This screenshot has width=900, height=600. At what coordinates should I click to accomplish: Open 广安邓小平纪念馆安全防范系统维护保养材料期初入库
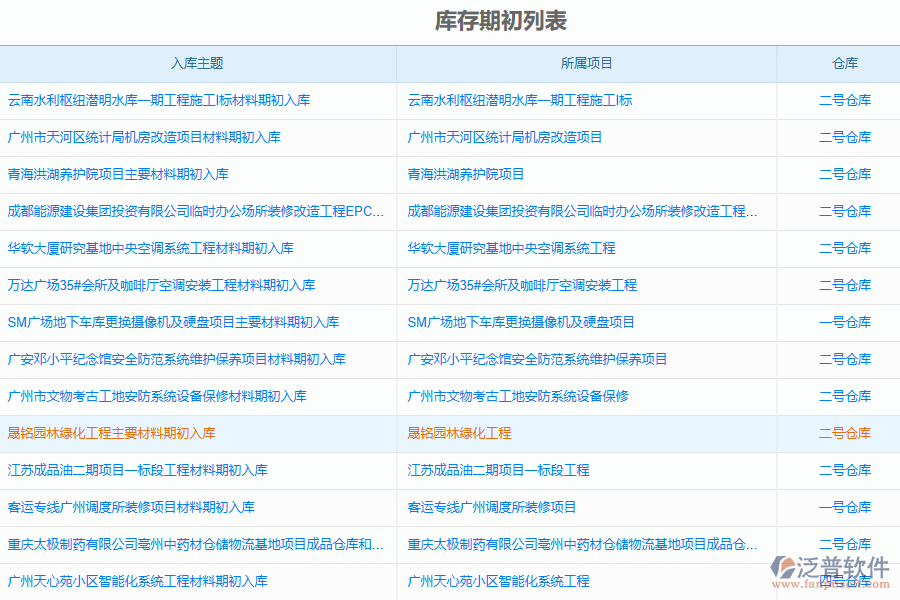(x=180, y=359)
